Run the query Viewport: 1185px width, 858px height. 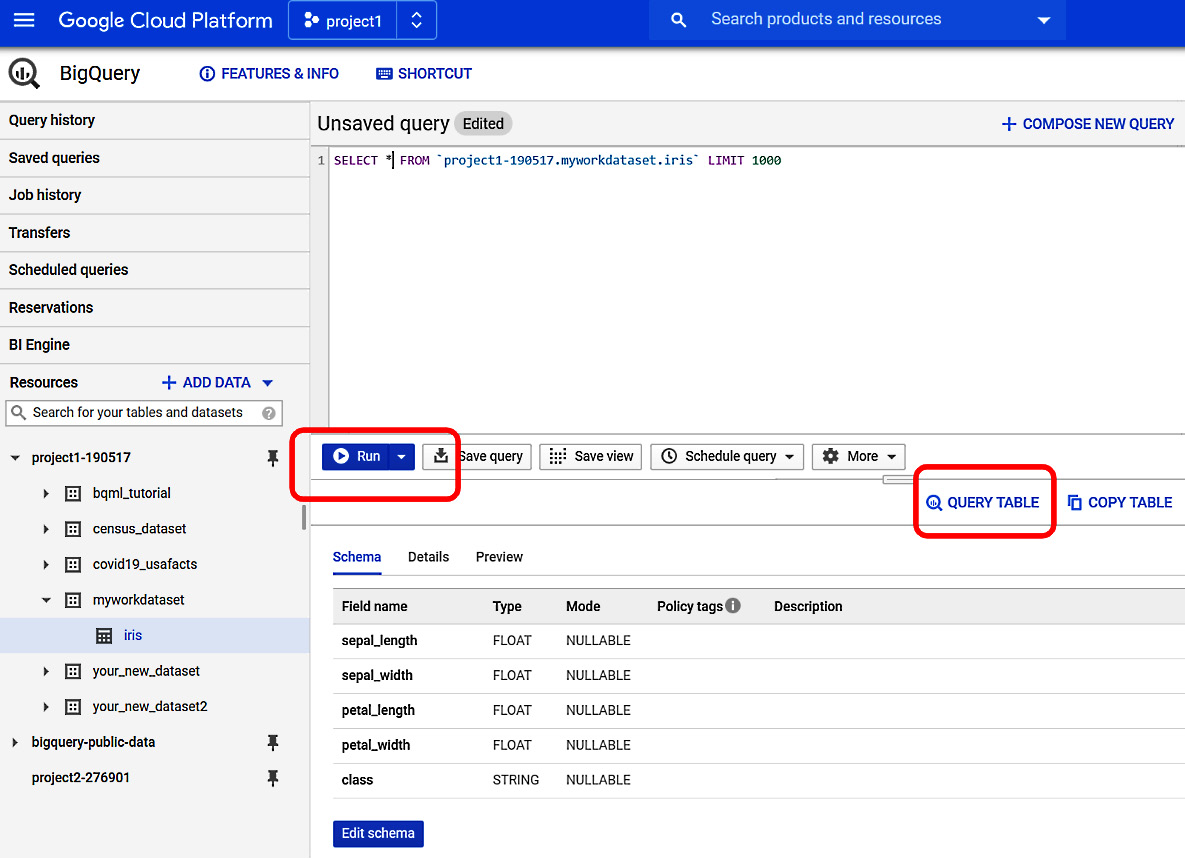point(356,457)
